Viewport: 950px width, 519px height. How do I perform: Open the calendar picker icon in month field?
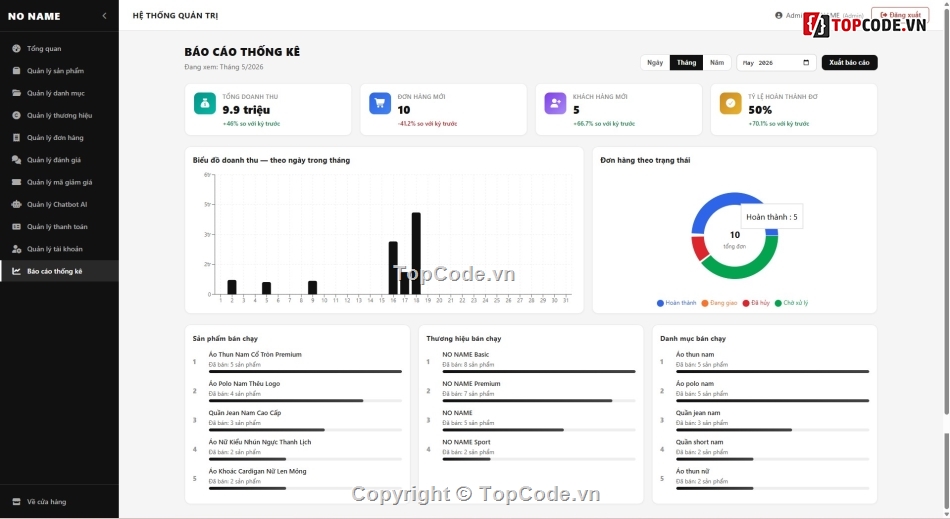[x=806, y=62]
